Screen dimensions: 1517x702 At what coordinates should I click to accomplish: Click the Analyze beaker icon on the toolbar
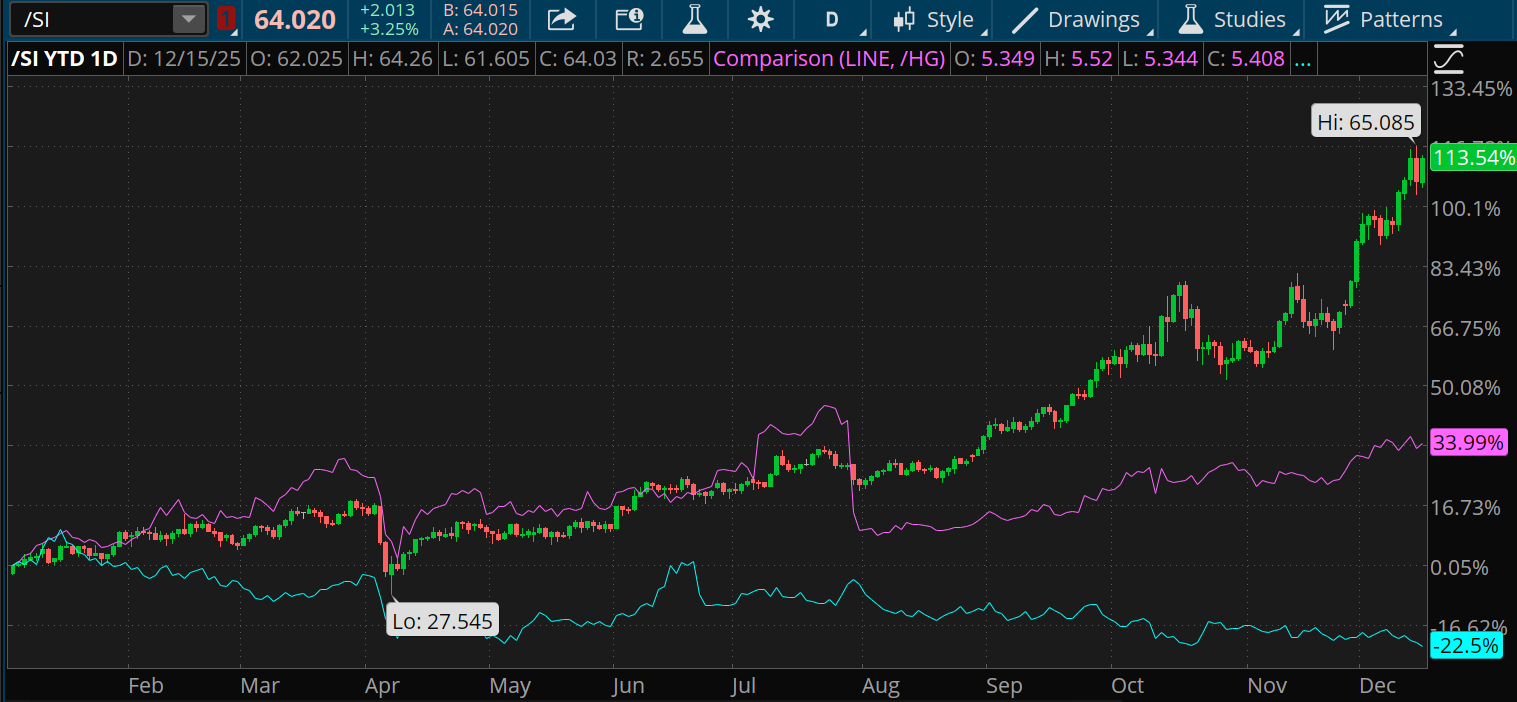click(x=694, y=19)
